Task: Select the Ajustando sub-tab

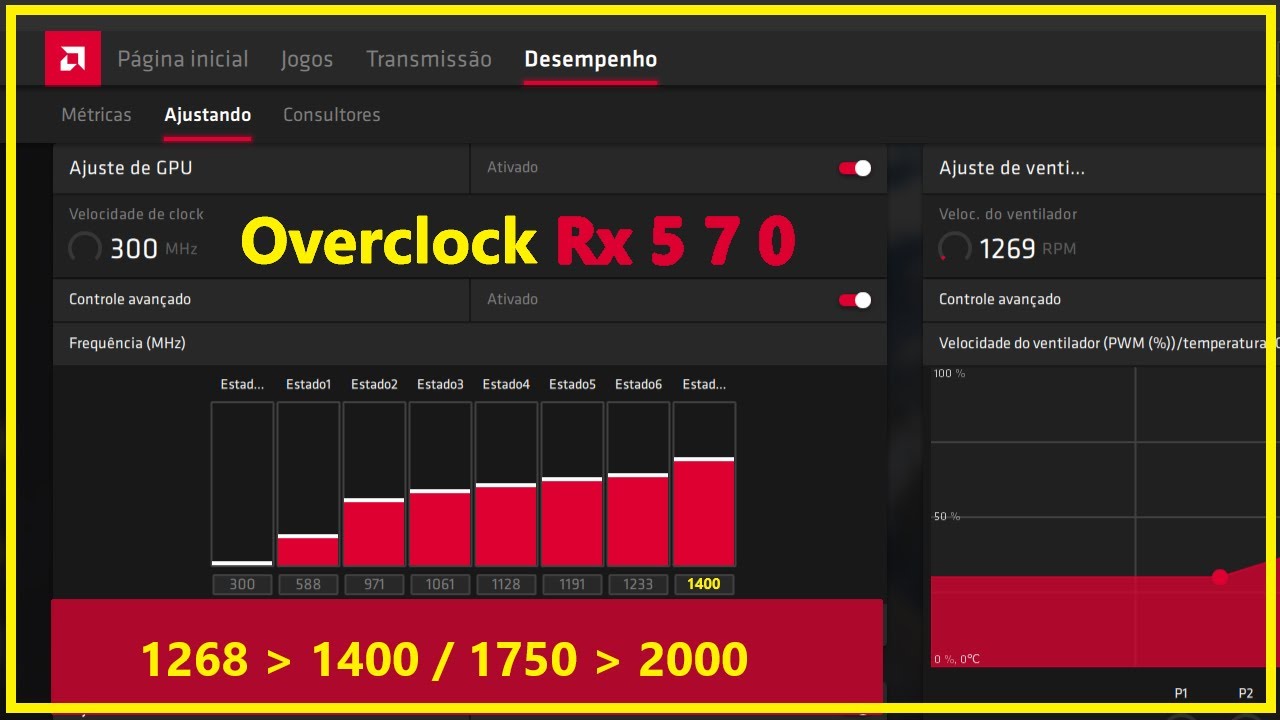Action: point(207,115)
